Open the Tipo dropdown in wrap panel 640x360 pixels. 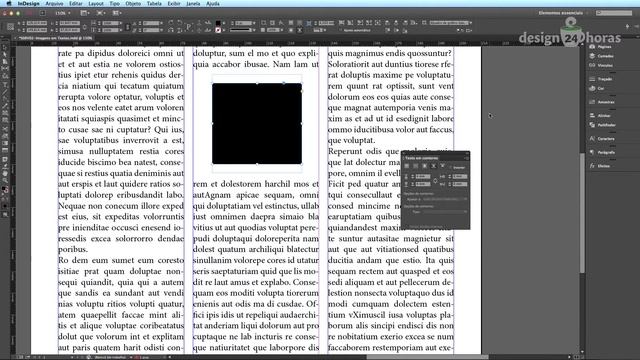point(445,212)
